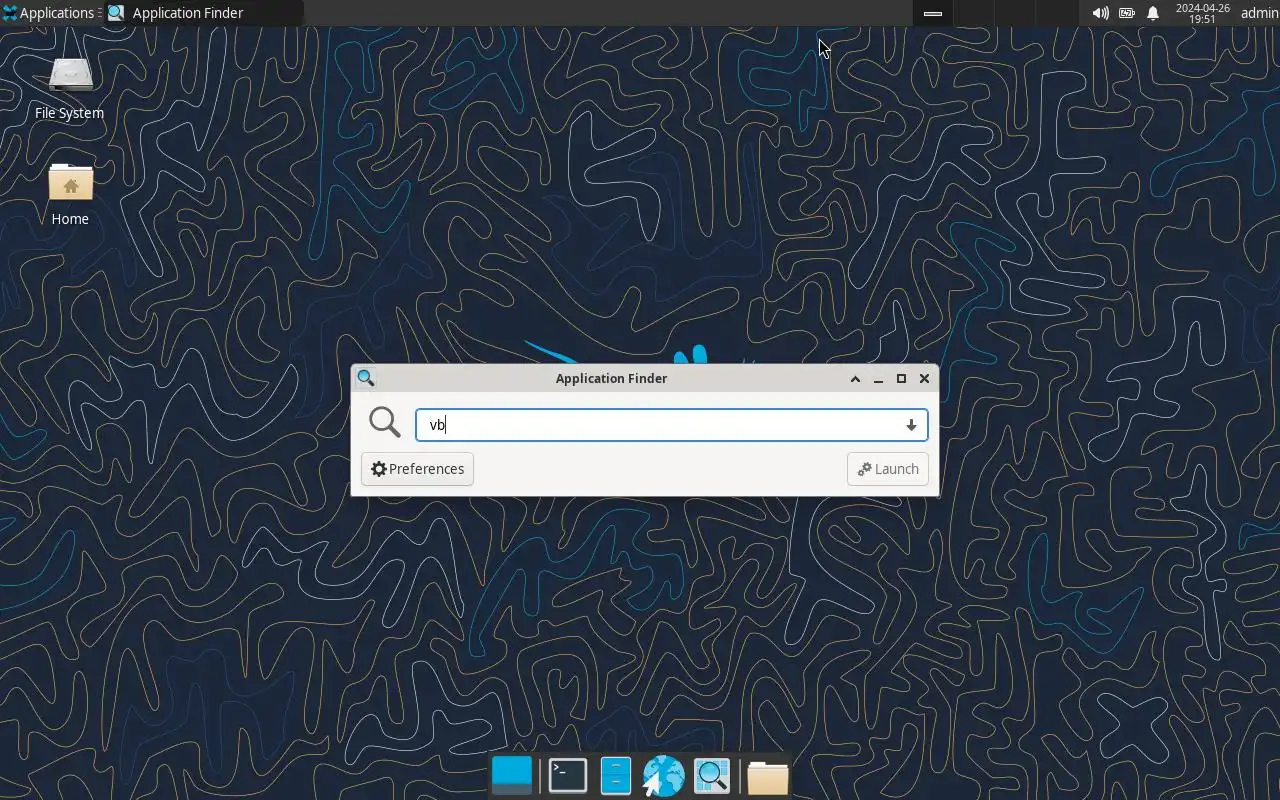This screenshot has height=800, width=1280.
Task: Open Home folder desktop icon
Action: pos(70,194)
